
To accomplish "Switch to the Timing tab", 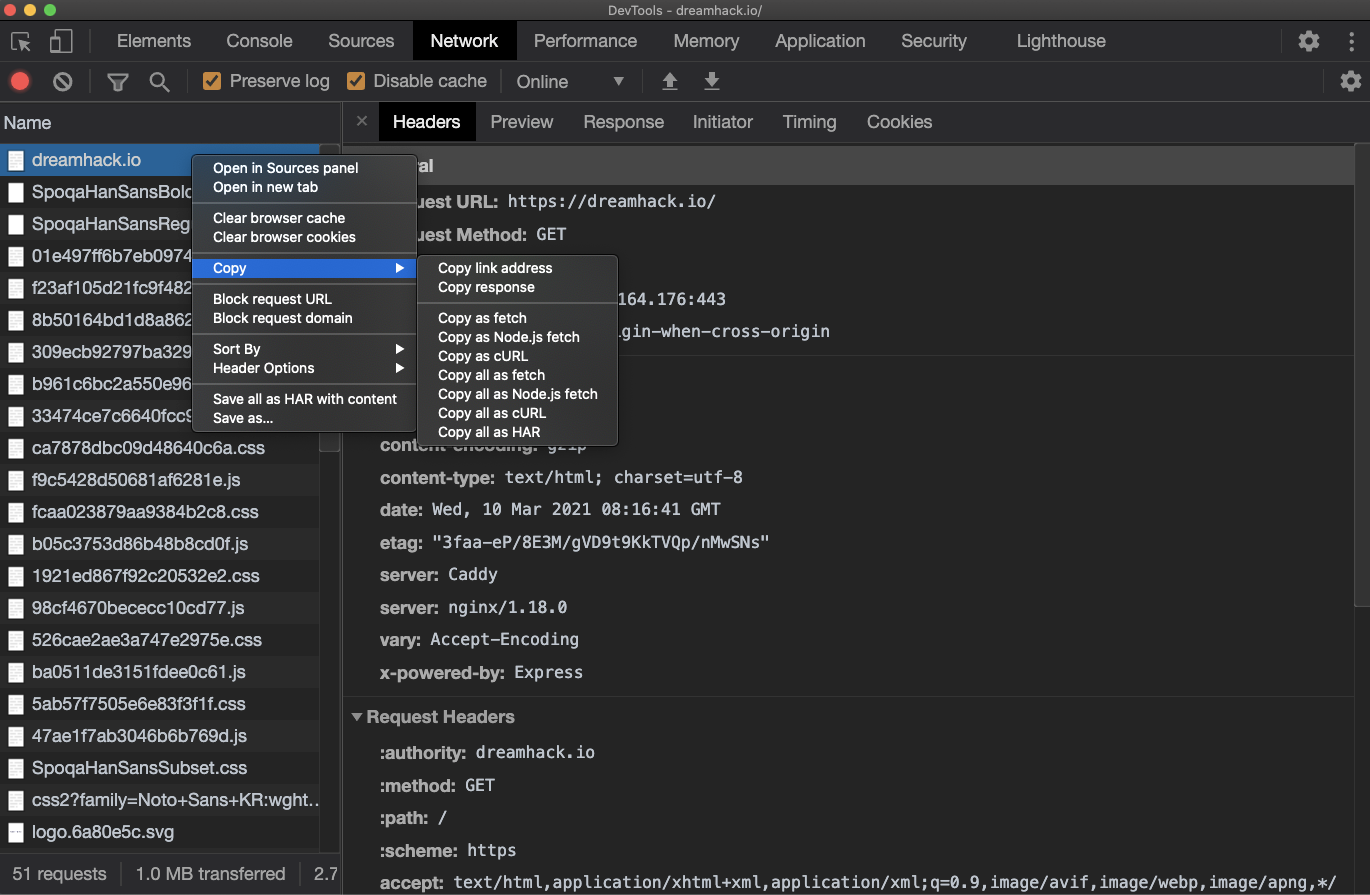I will click(809, 122).
